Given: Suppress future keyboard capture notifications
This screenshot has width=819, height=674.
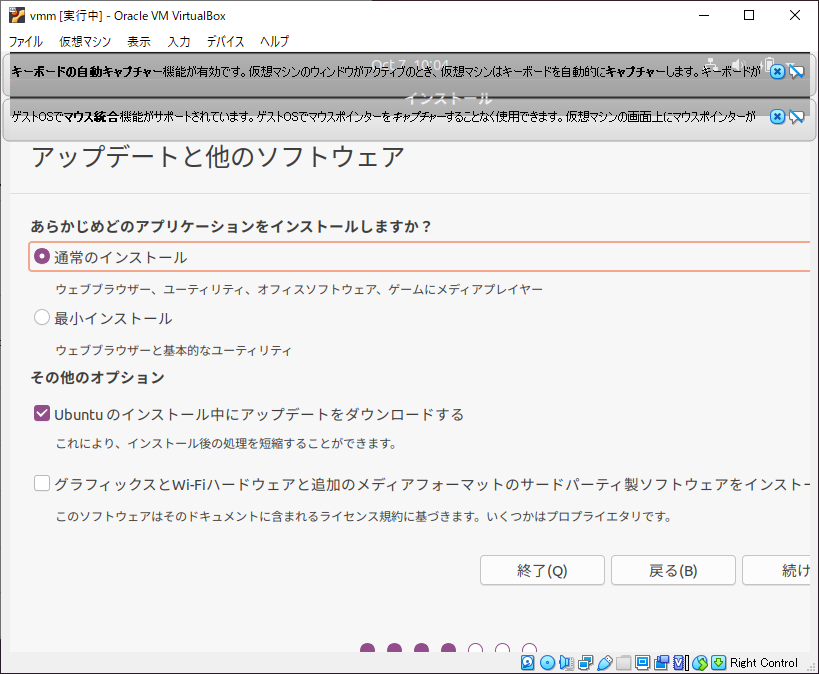Looking at the screenshot, I should 797,71.
